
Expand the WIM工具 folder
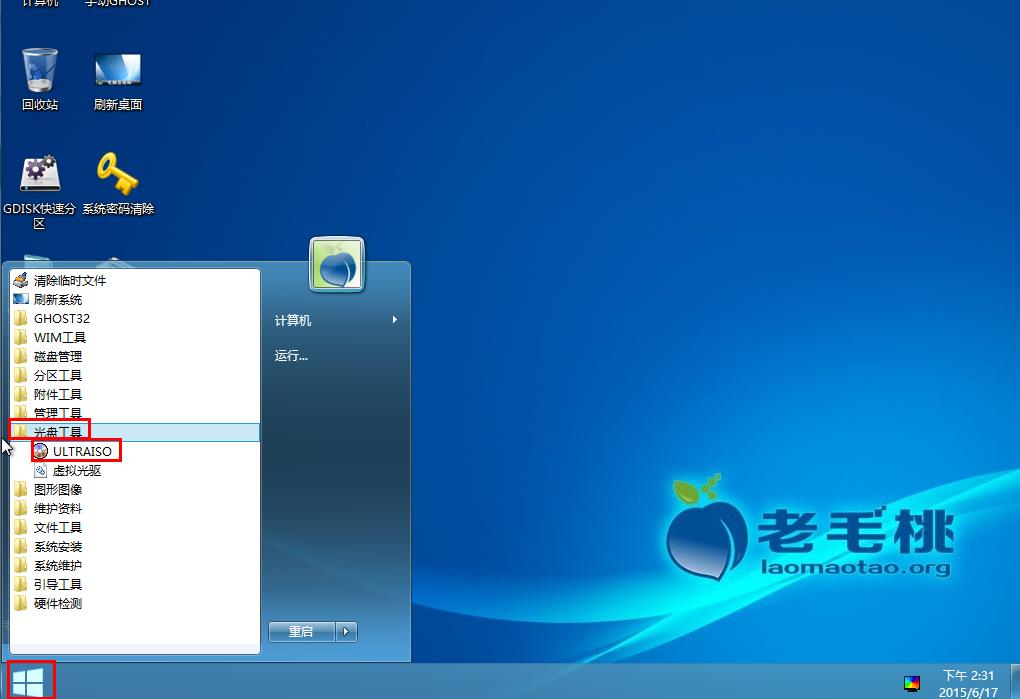pyautogui.click(x=60, y=337)
